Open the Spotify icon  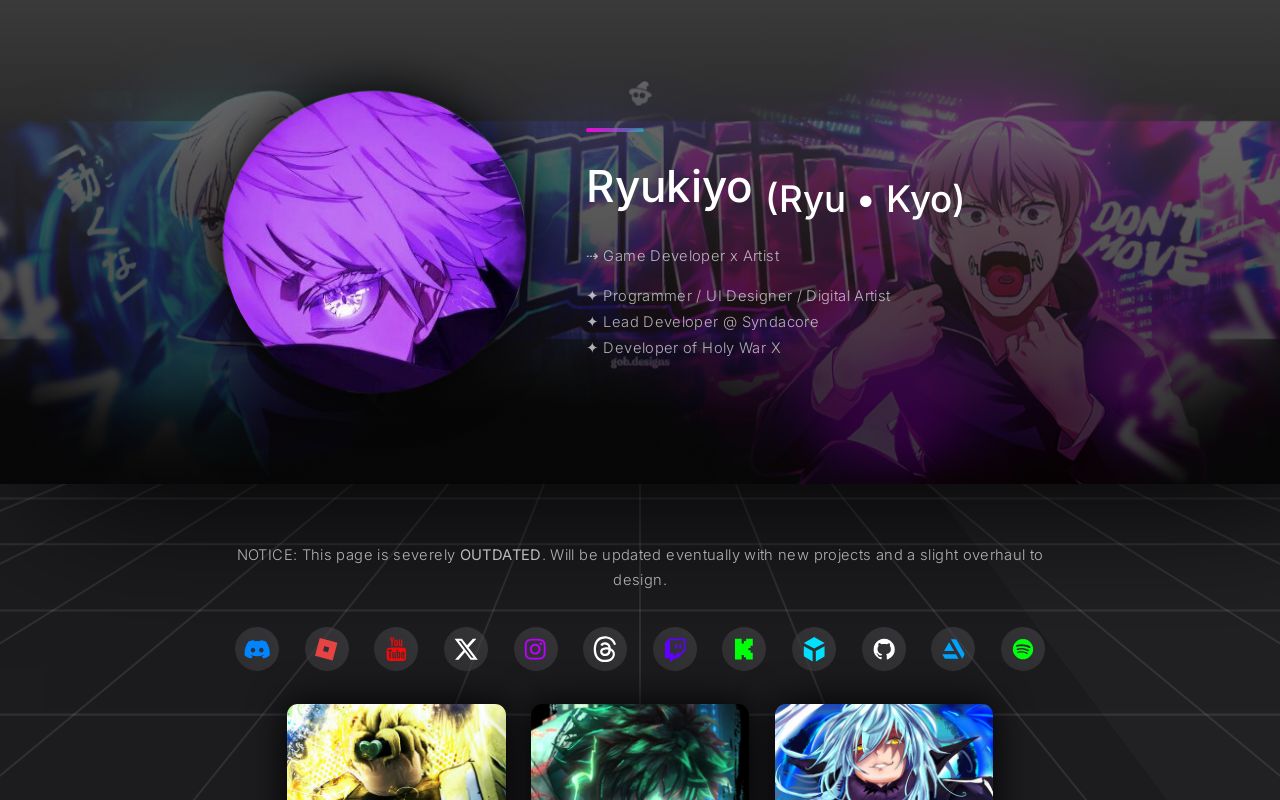tap(1023, 649)
